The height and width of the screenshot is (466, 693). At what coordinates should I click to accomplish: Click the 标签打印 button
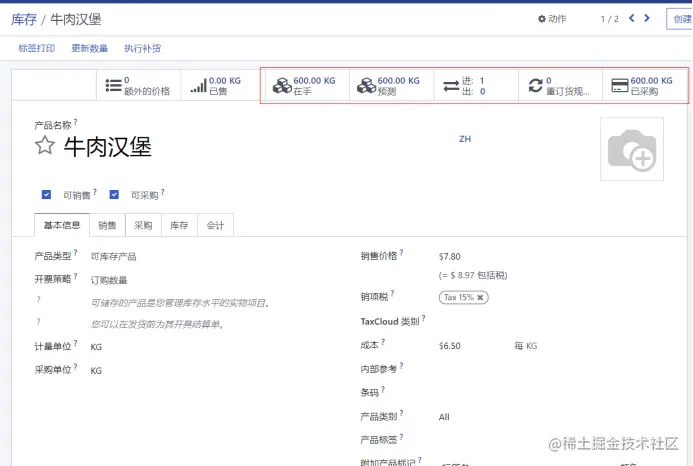pos(37,48)
